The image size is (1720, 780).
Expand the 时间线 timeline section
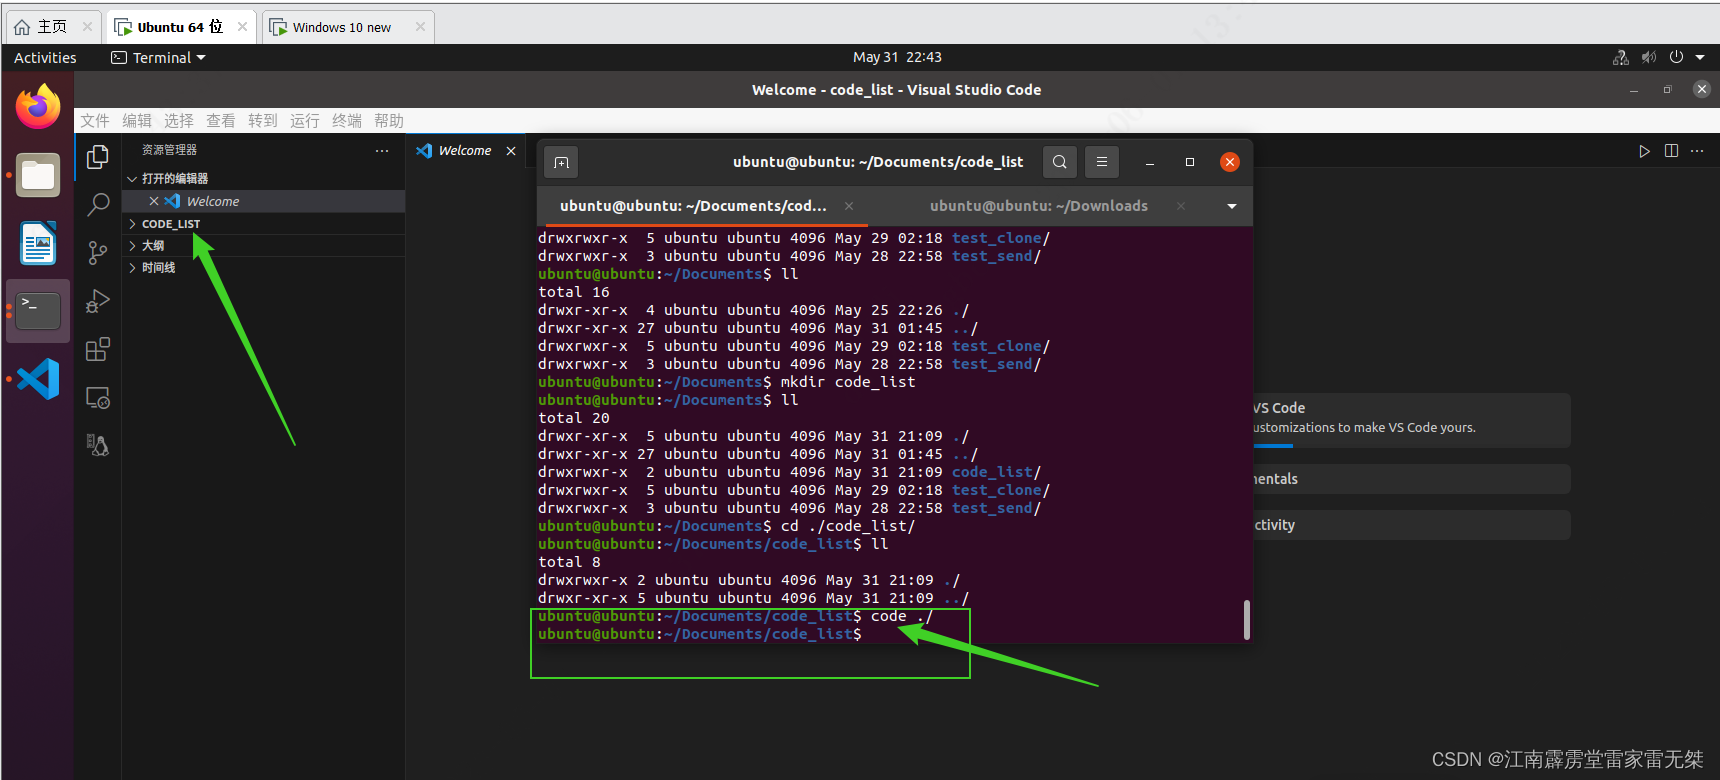[264, 268]
